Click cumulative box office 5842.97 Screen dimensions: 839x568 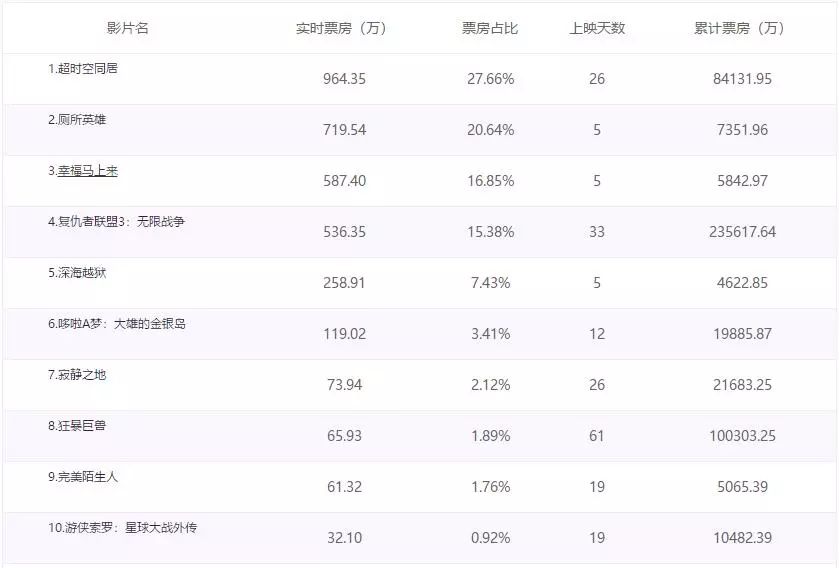[x=743, y=181]
